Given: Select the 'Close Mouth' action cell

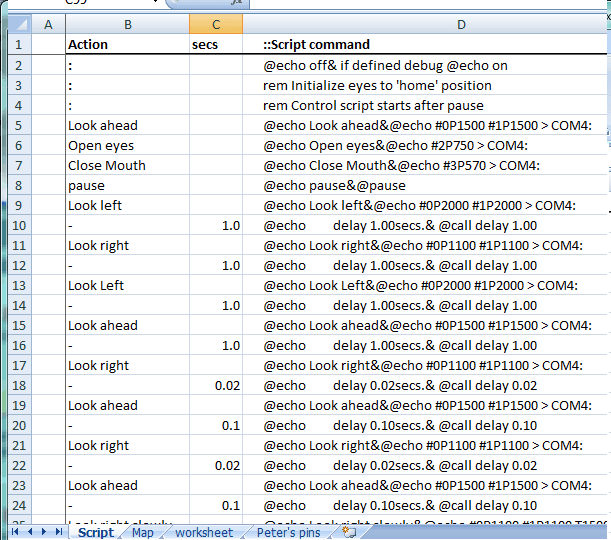Looking at the screenshot, I should click(127, 165).
